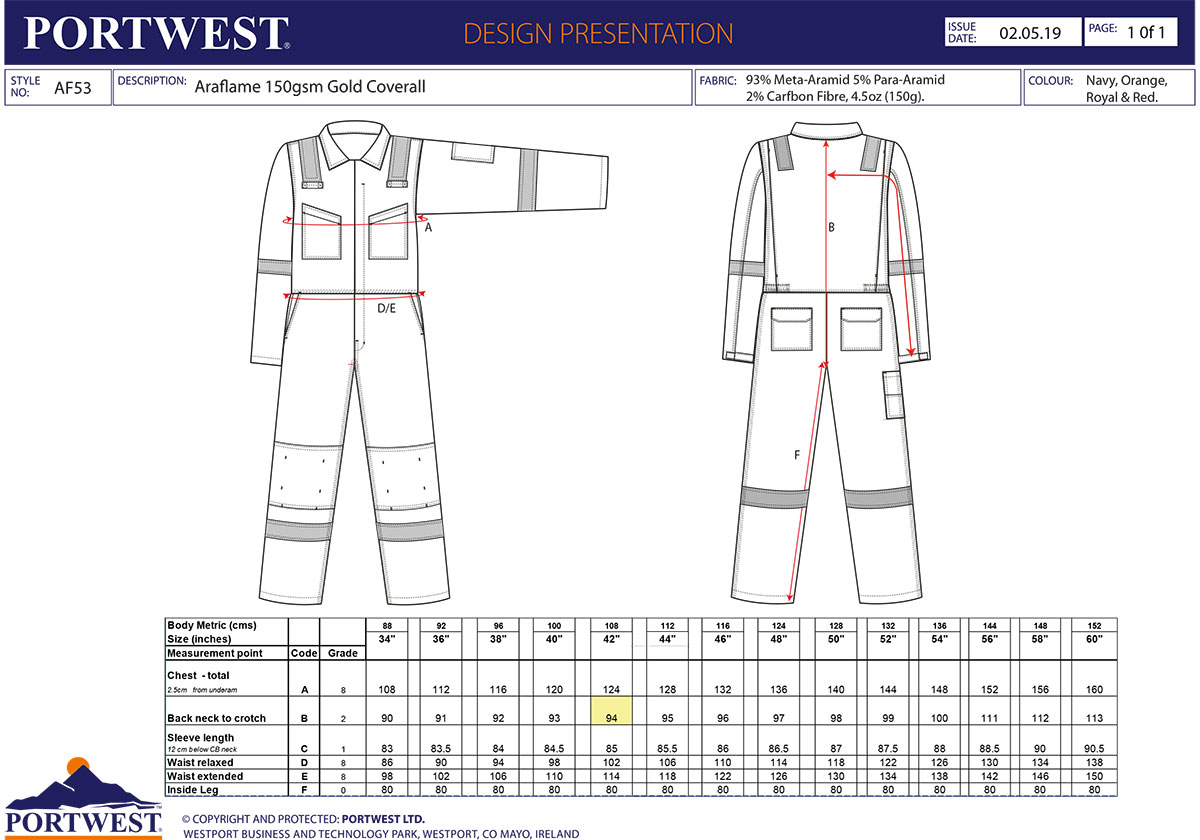Click the back neck to crotch label B
Viewport: 1200px width, 840px height.
(830, 228)
